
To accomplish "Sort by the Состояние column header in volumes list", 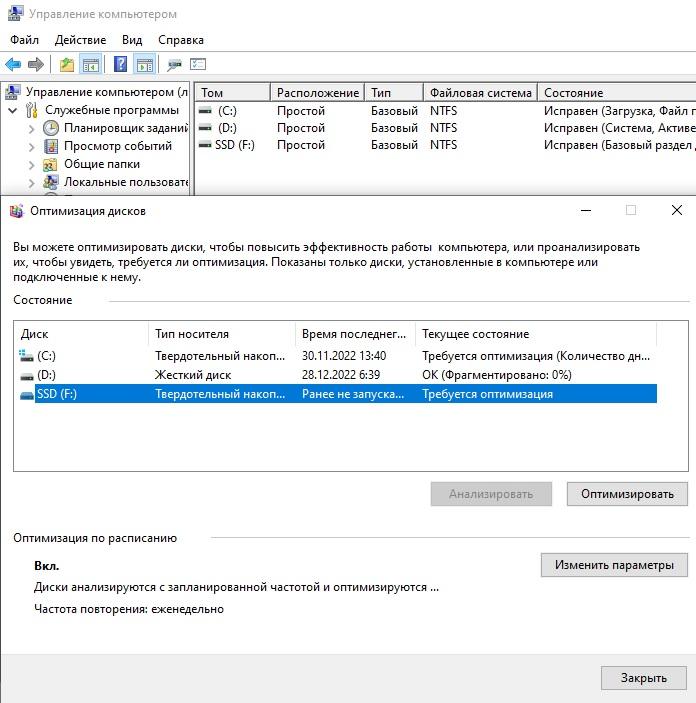I will 617,92.
